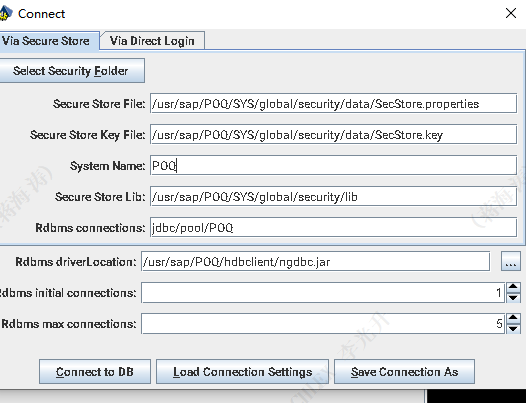
Task: Click the Connect window app icon
Action: click(5, 13)
